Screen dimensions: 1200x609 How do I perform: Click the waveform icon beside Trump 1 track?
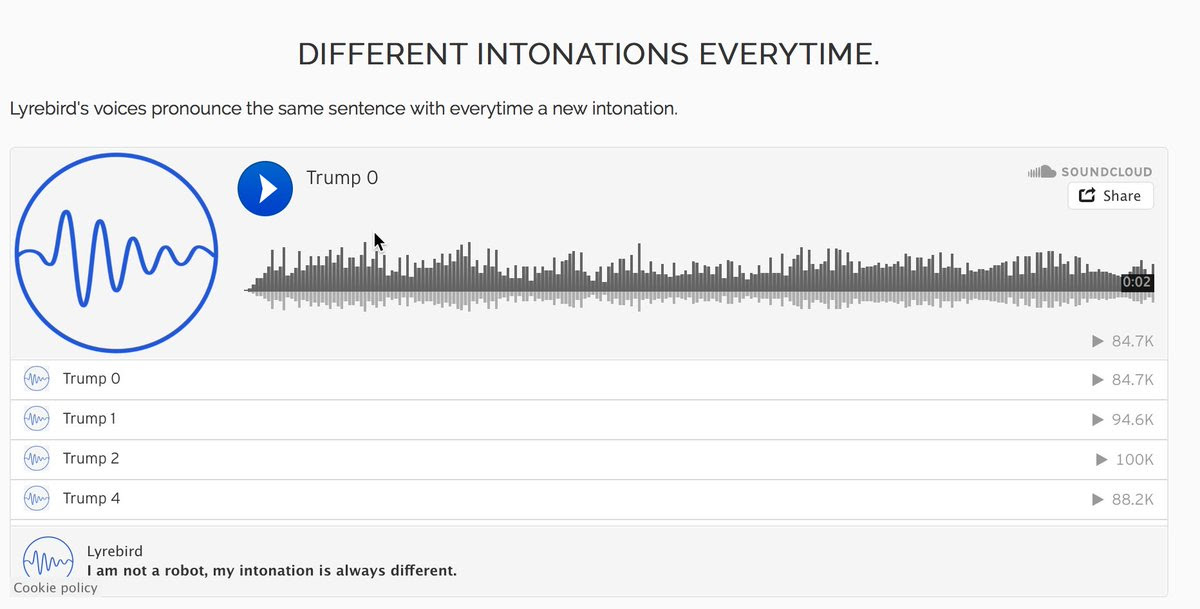click(37, 419)
